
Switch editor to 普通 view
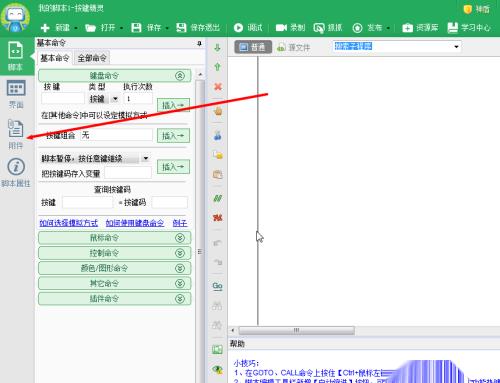[x=253, y=47]
